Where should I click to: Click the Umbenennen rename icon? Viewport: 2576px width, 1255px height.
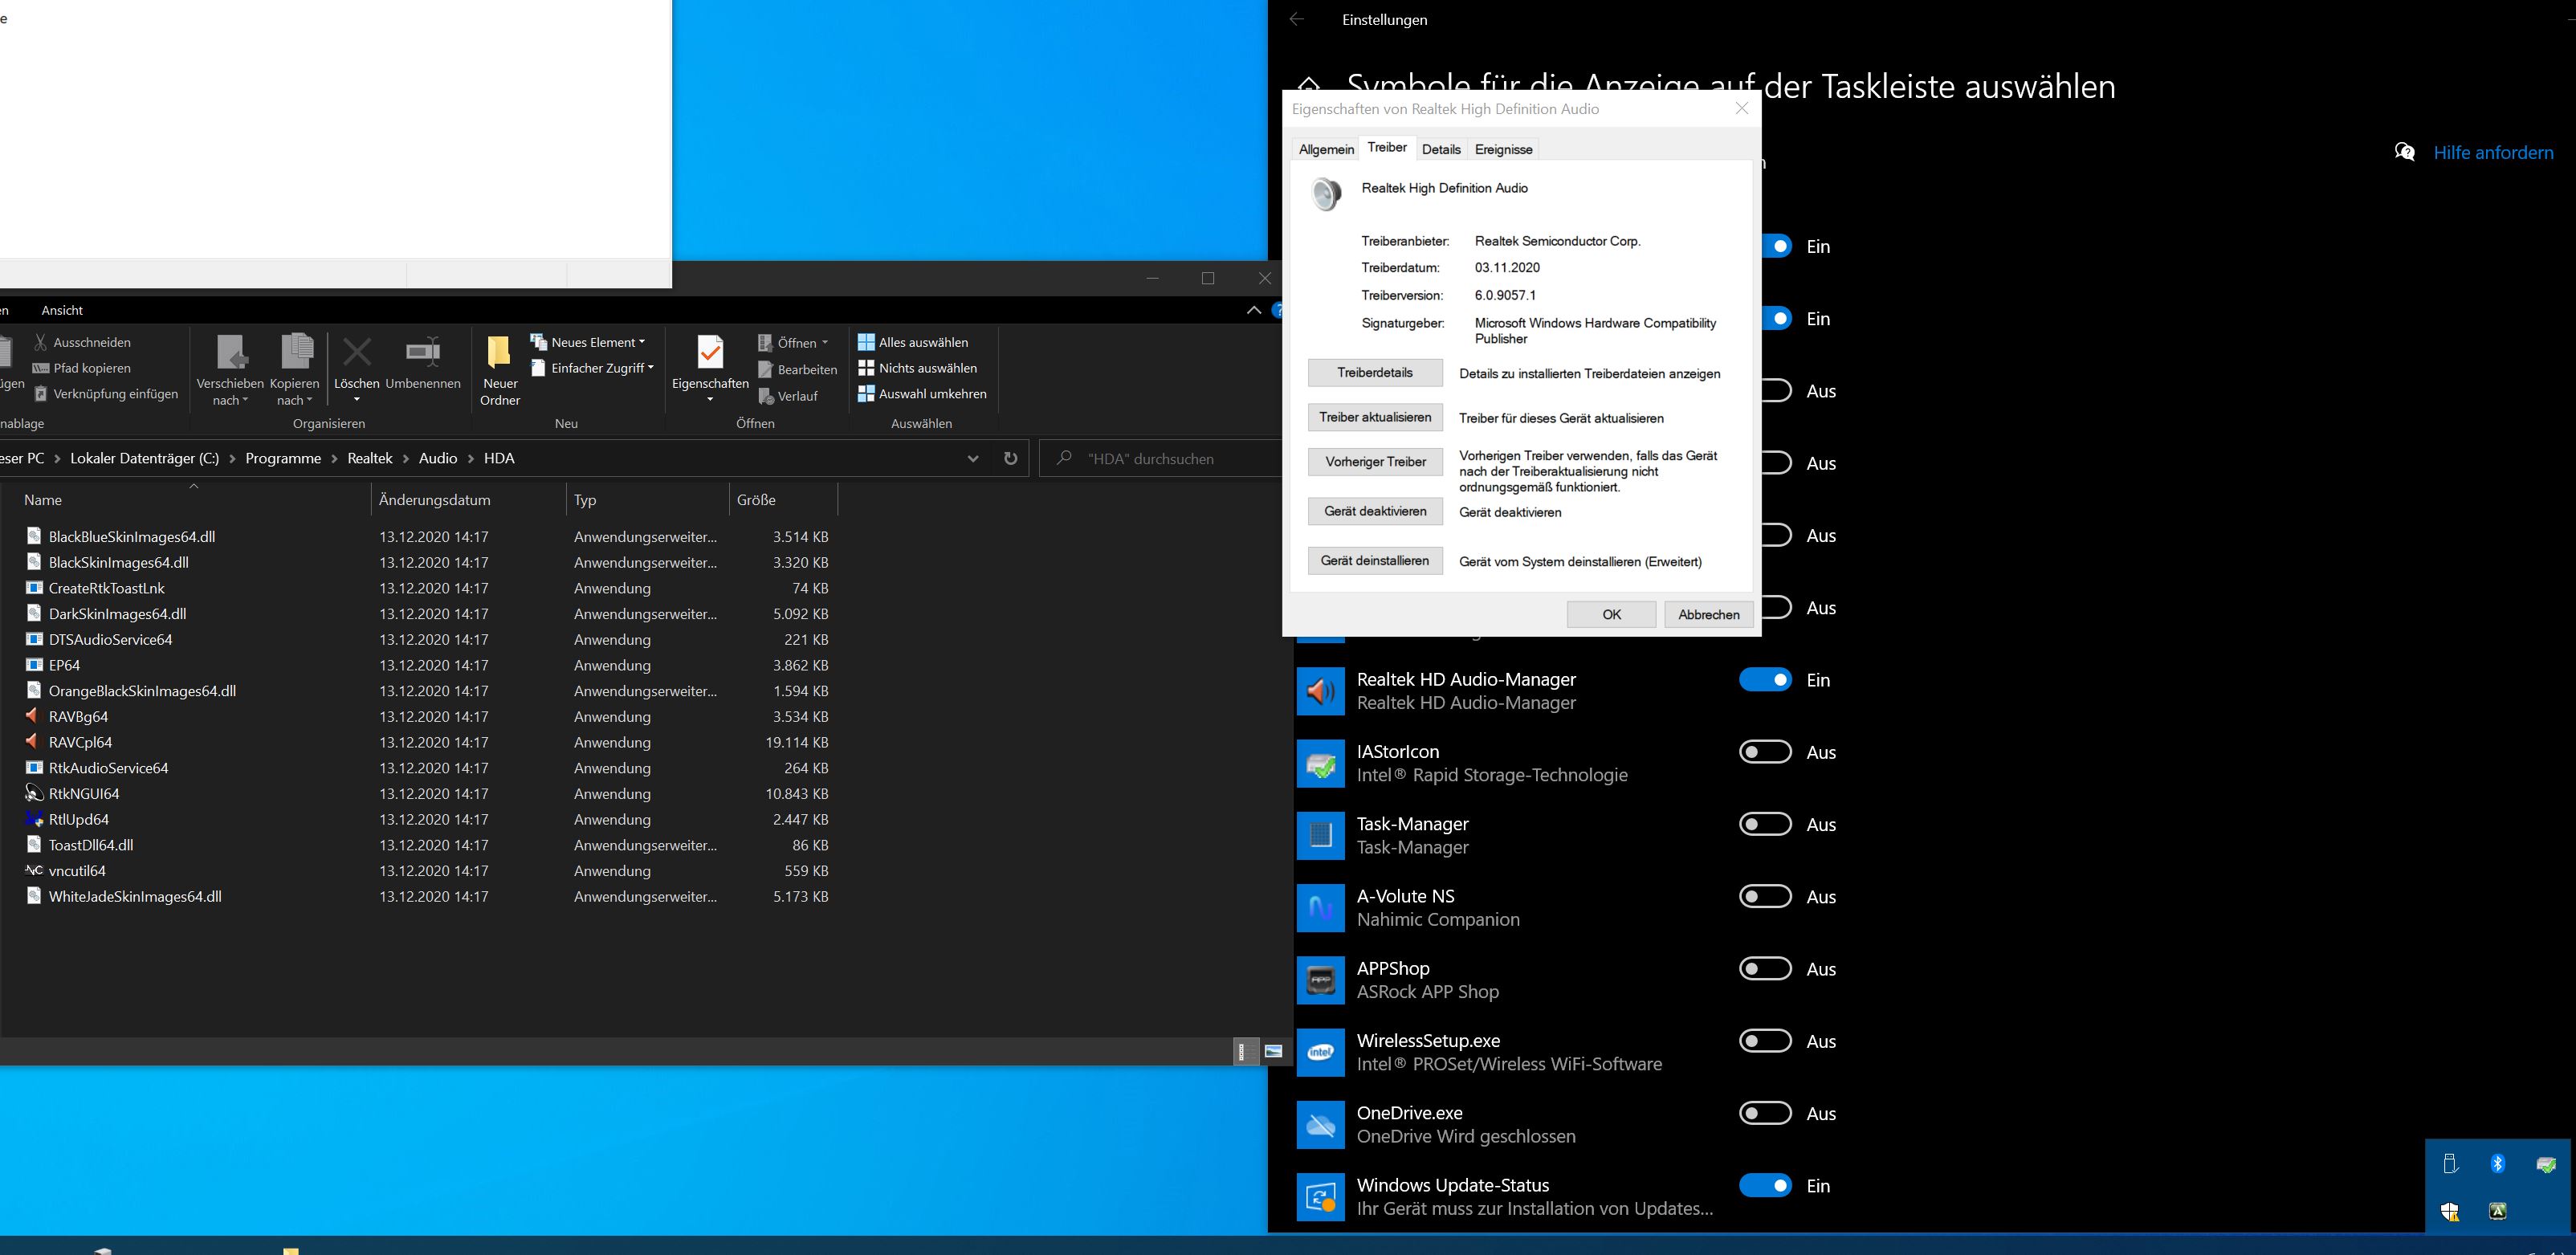point(422,353)
